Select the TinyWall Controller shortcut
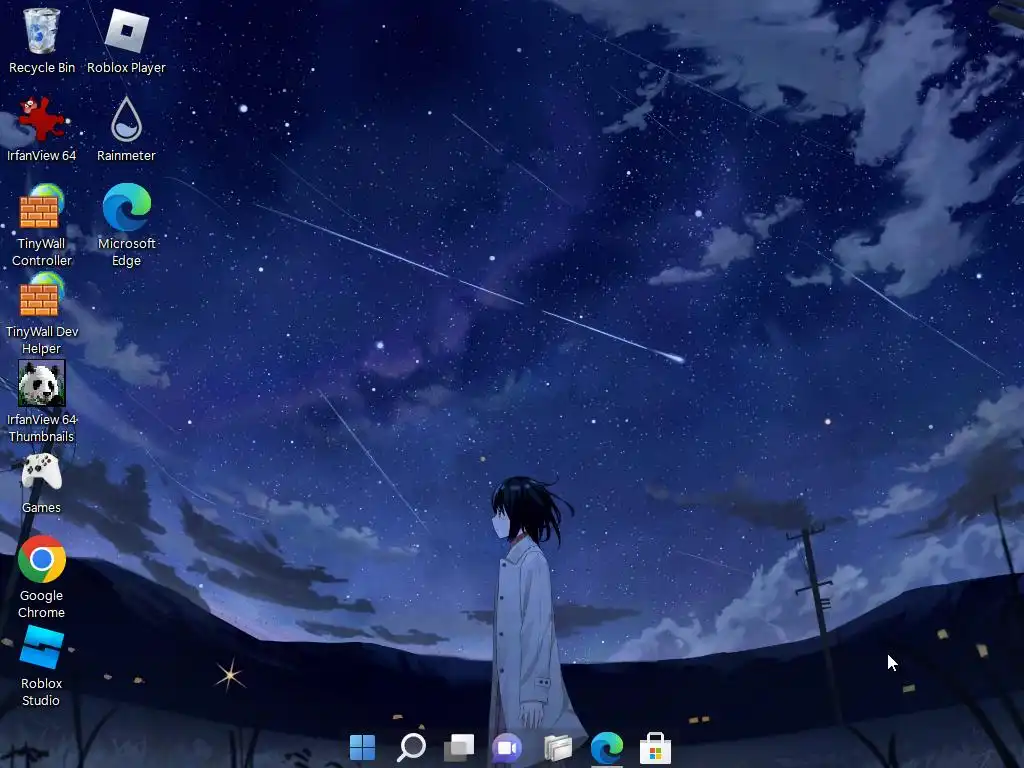Image resolution: width=1024 pixels, height=768 pixels. coord(41,225)
